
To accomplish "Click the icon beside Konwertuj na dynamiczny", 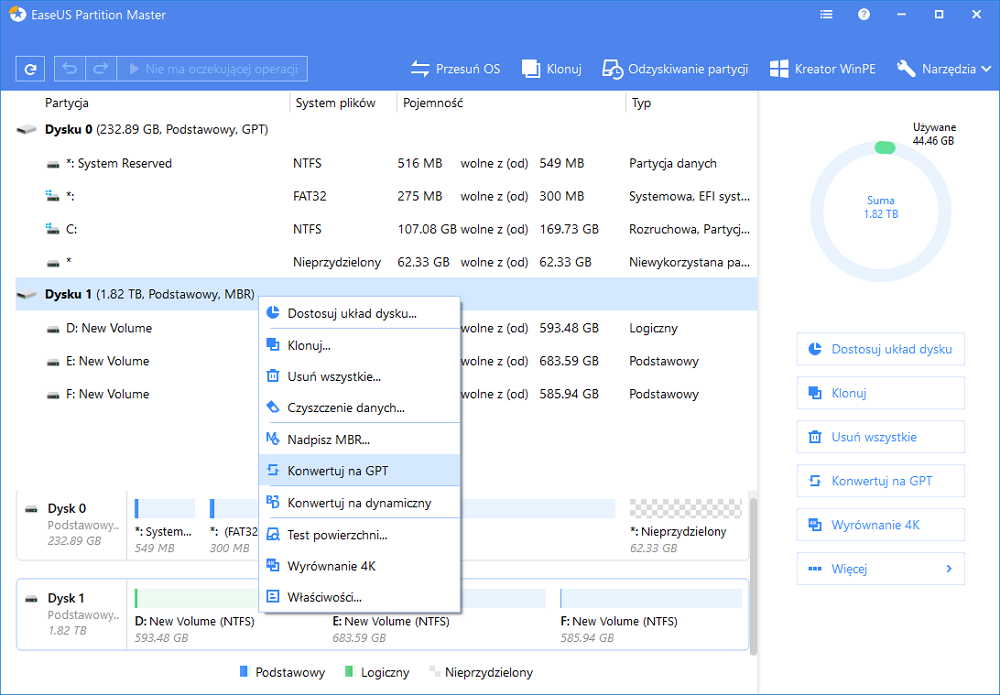I will point(273,502).
